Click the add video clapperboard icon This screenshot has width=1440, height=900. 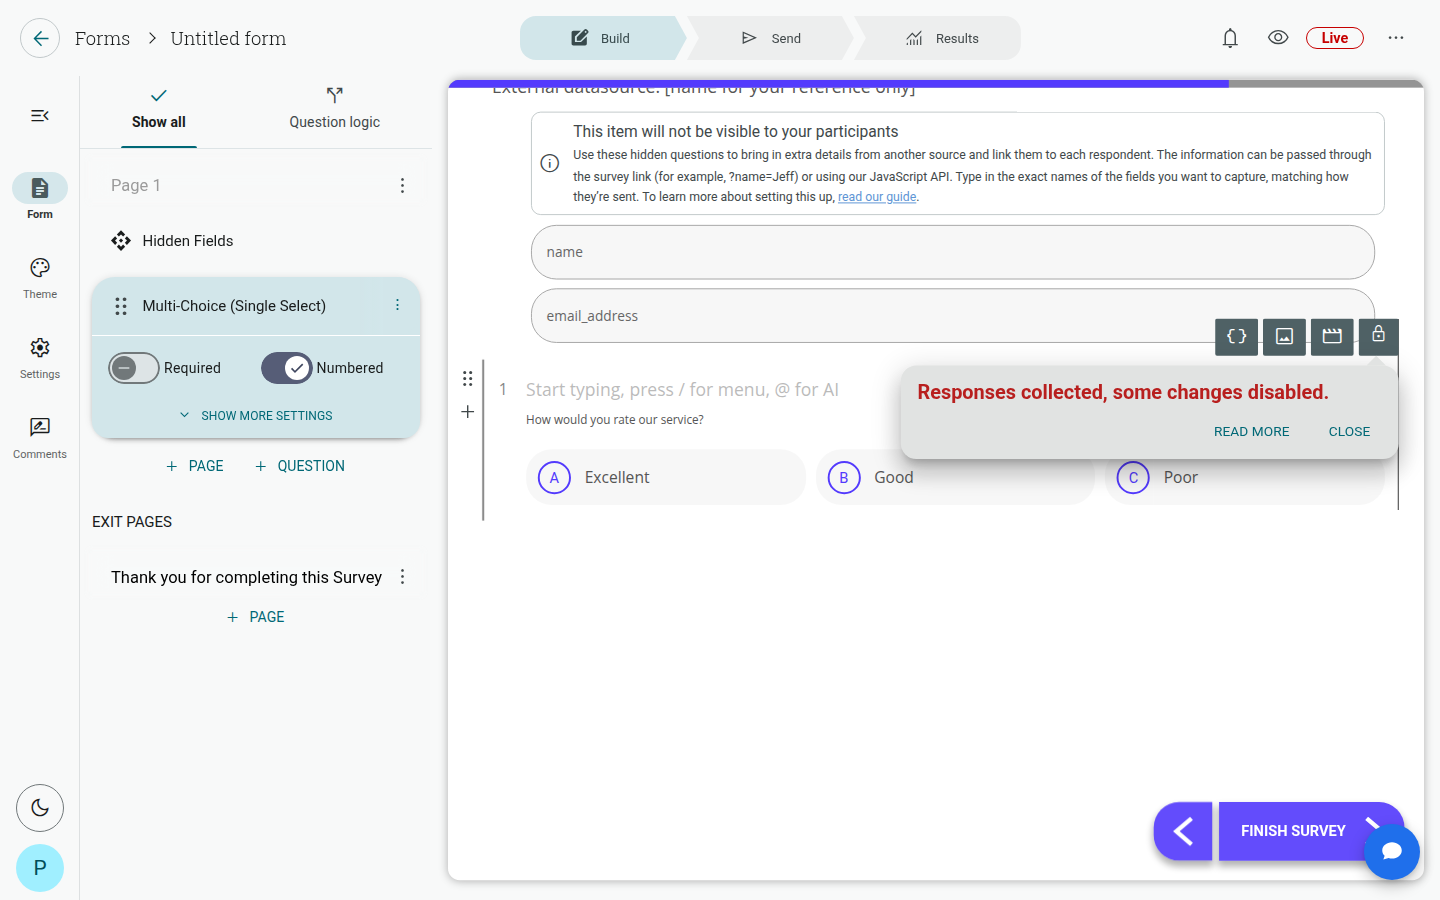[x=1332, y=337]
